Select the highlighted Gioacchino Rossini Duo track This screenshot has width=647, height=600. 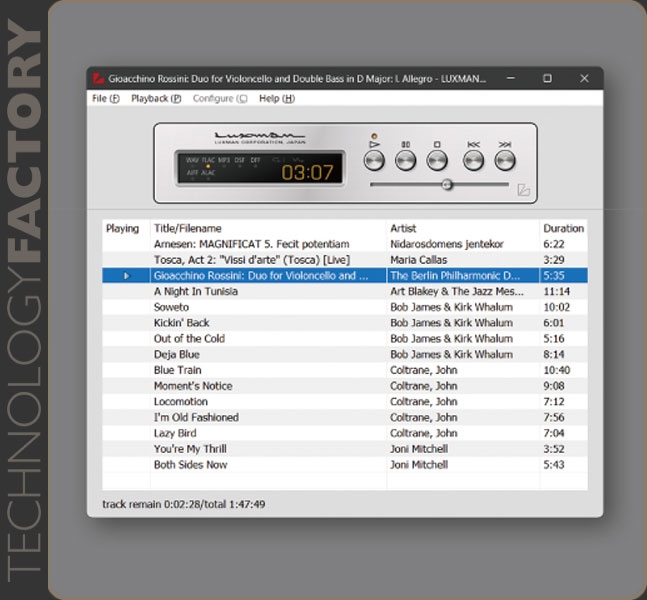345,276
